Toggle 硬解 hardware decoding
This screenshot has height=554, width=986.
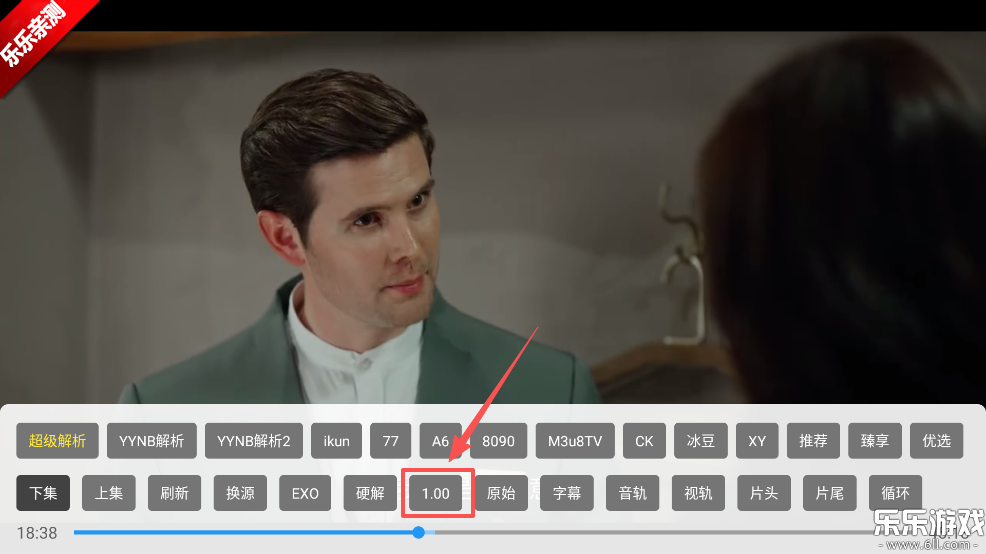pyautogui.click(x=370, y=493)
